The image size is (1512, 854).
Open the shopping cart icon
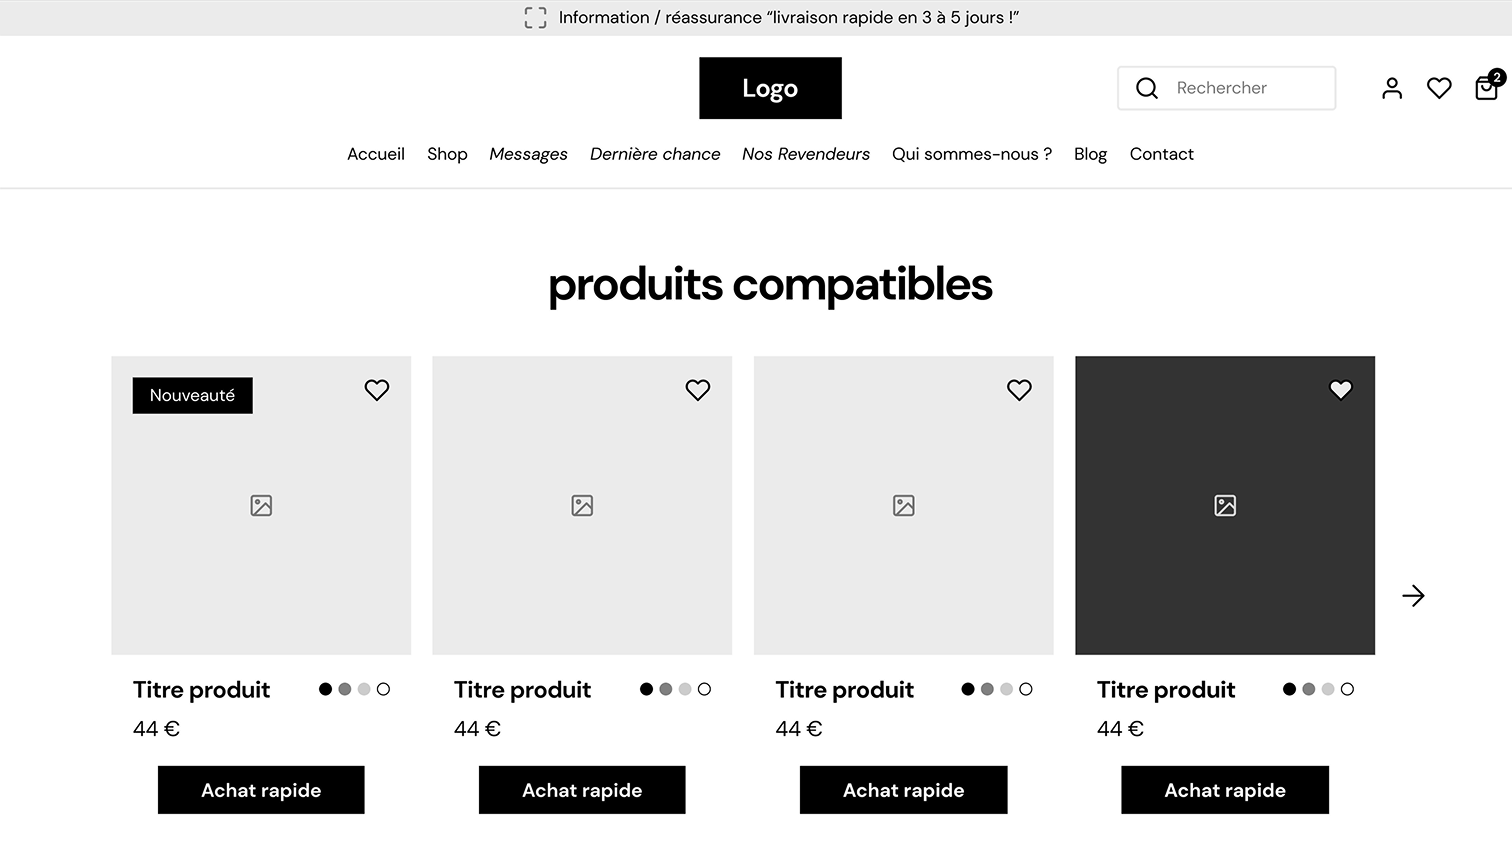pyautogui.click(x=1486, y=89)
